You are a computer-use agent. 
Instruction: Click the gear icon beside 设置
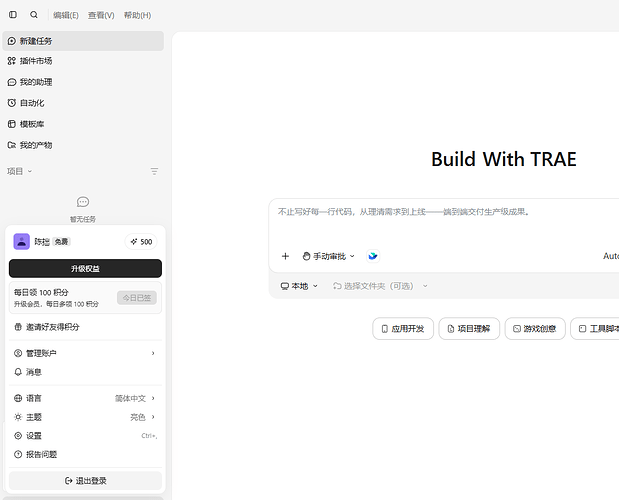click(x=18, y=436)
